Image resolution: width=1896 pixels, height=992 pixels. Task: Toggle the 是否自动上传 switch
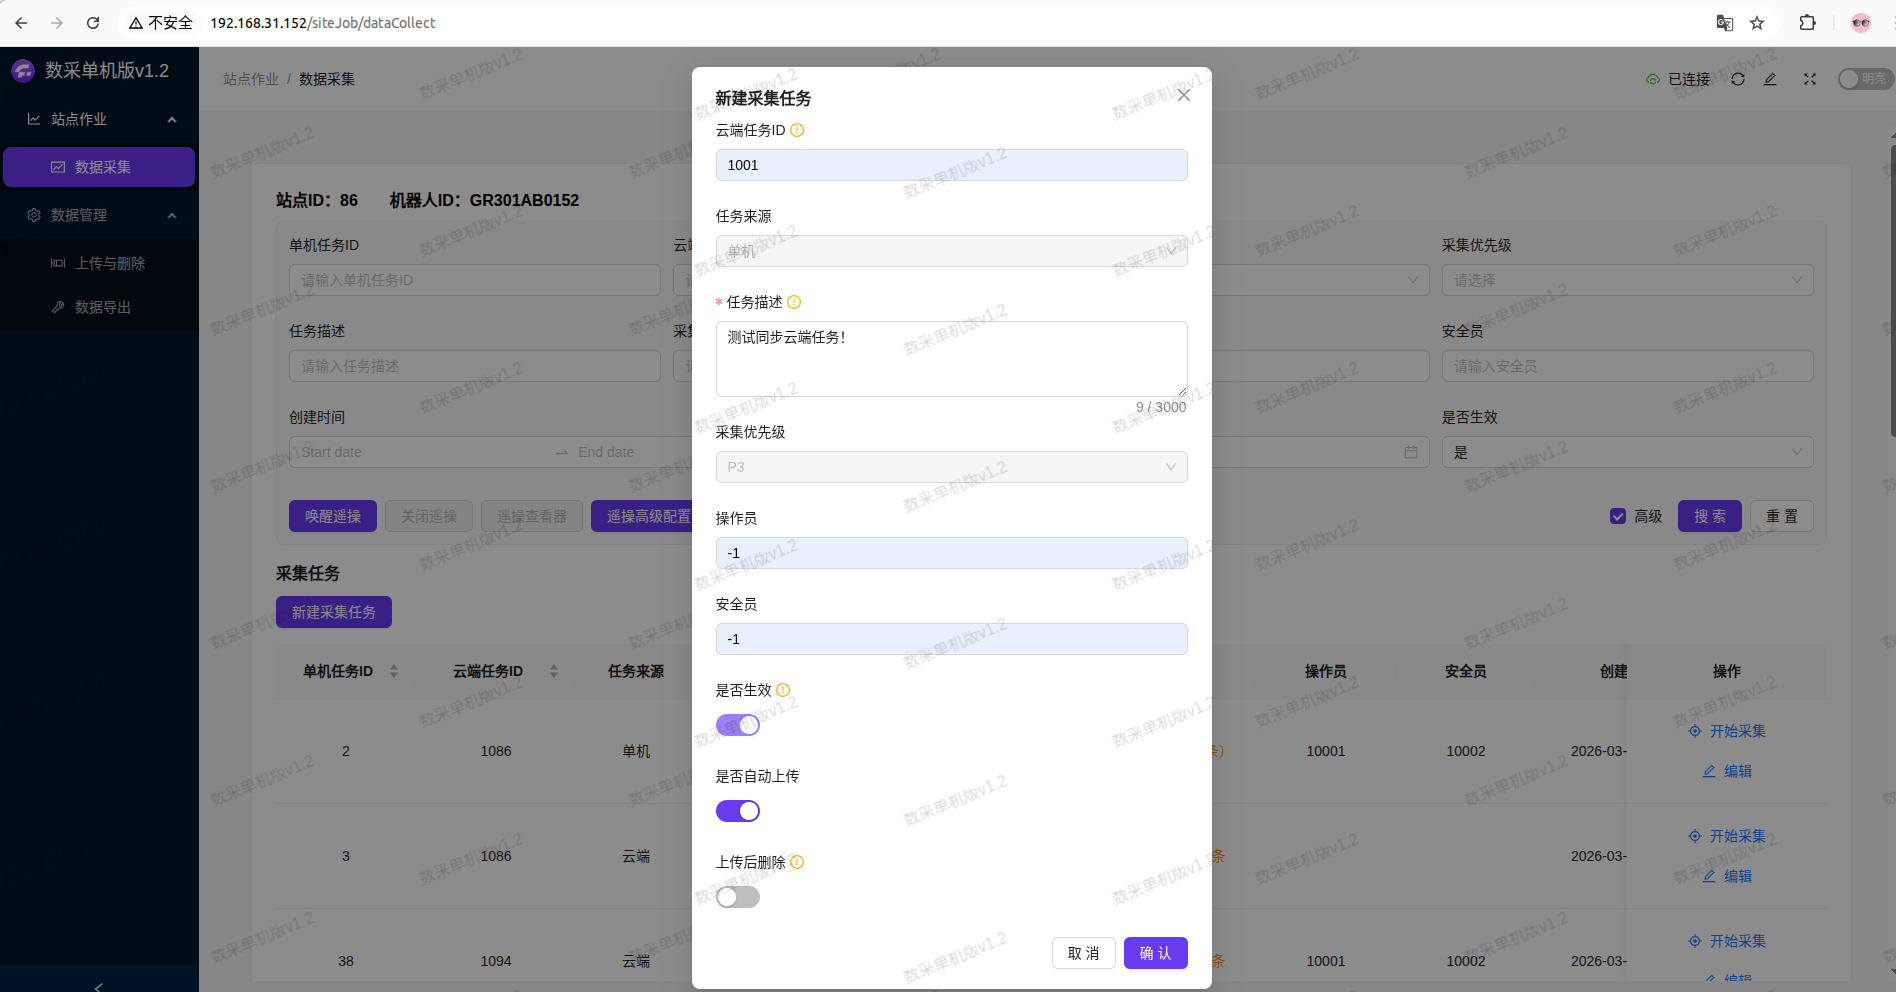[738, 811]
